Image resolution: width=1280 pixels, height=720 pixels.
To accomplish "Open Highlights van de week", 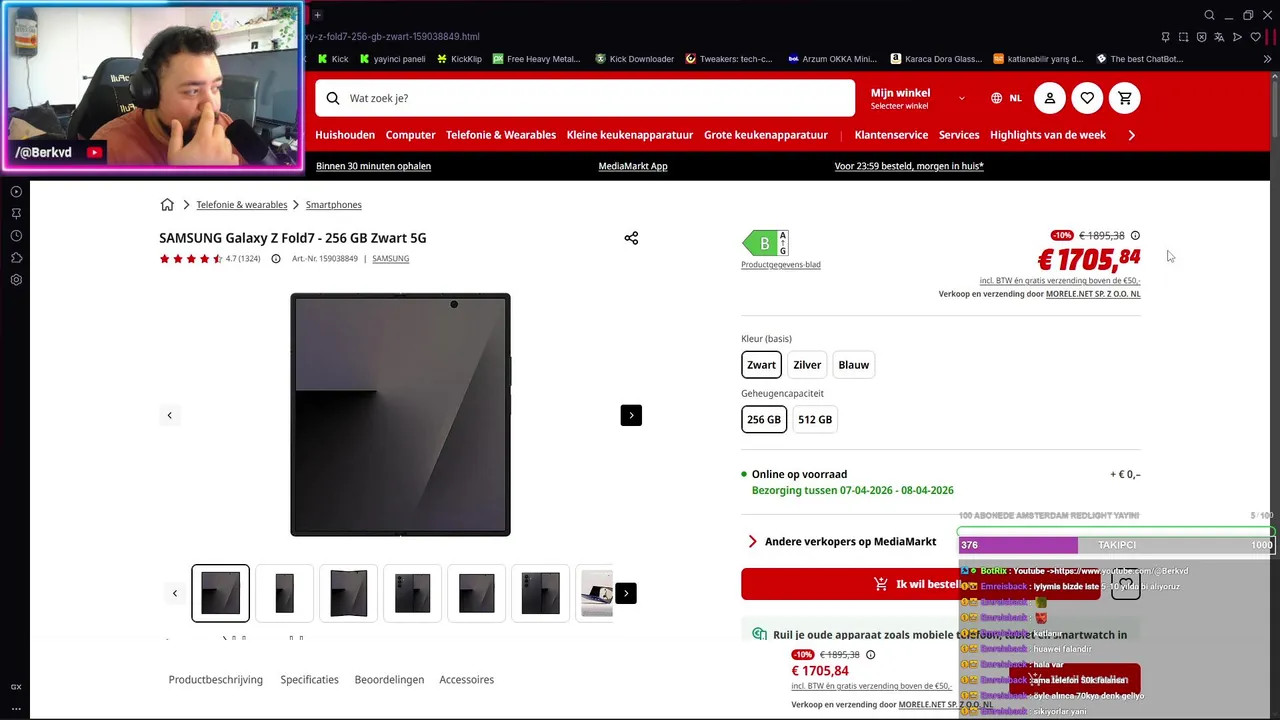I will point(1048,135).
